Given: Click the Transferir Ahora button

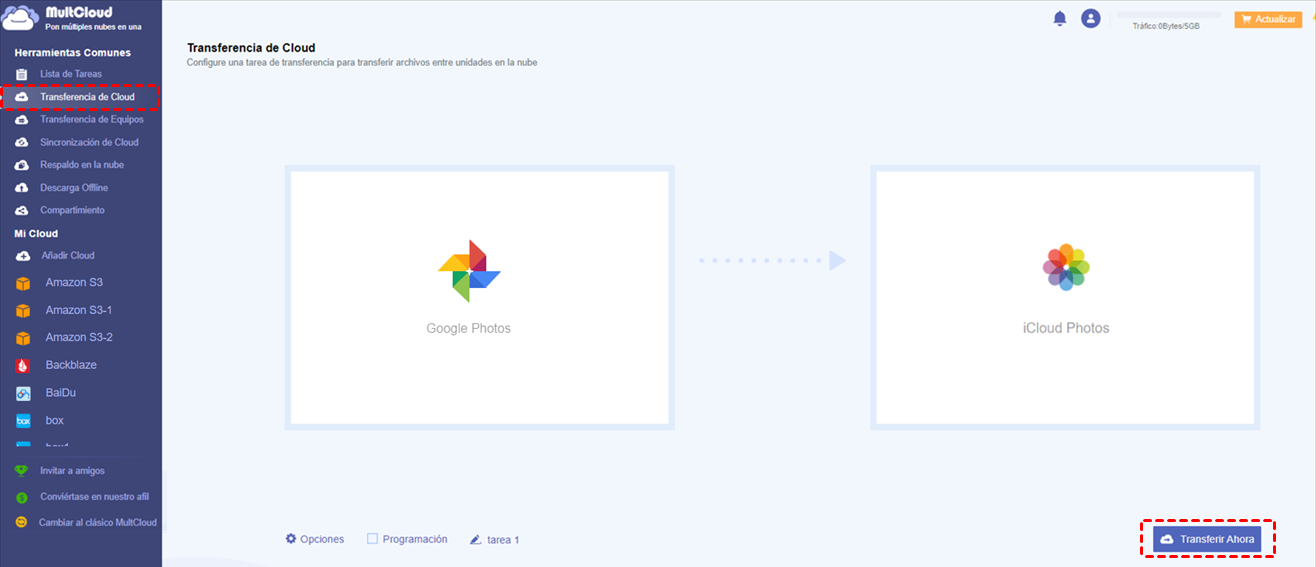Looking at the screenshot, I should pyautogui.click(x=1208, y=539).
